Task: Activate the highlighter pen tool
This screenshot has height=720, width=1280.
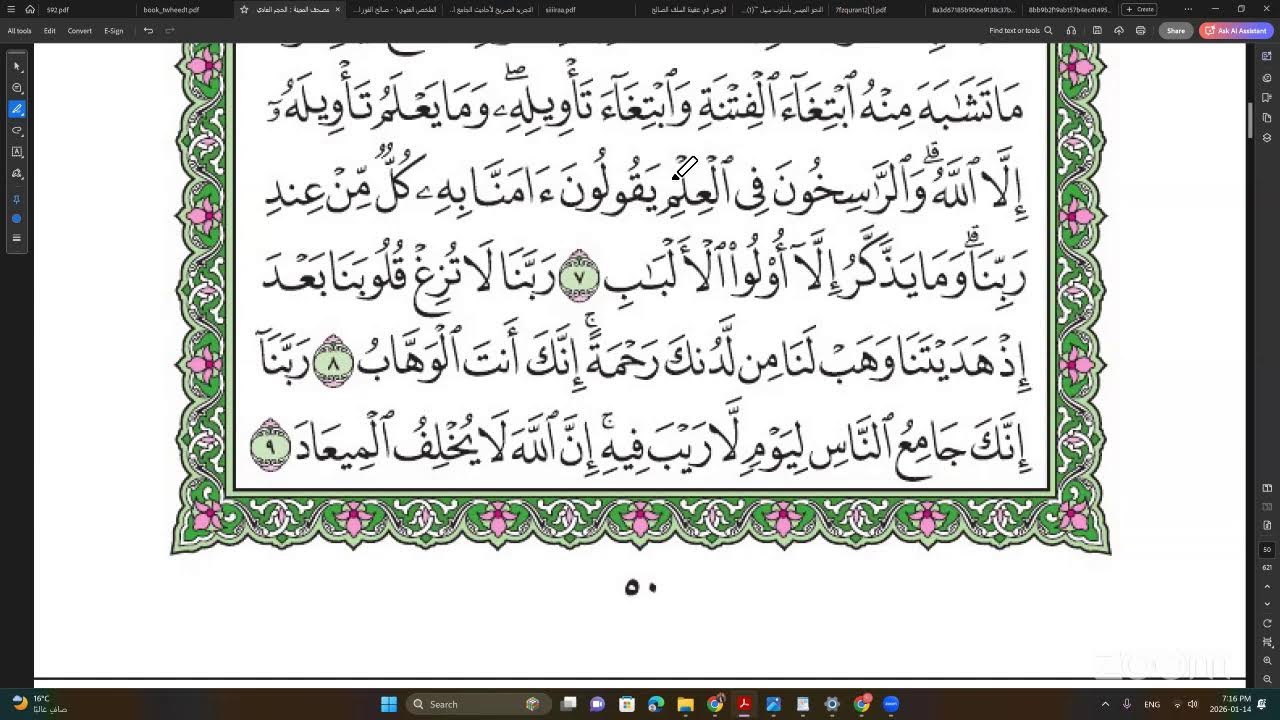Action: click(17, 109)
